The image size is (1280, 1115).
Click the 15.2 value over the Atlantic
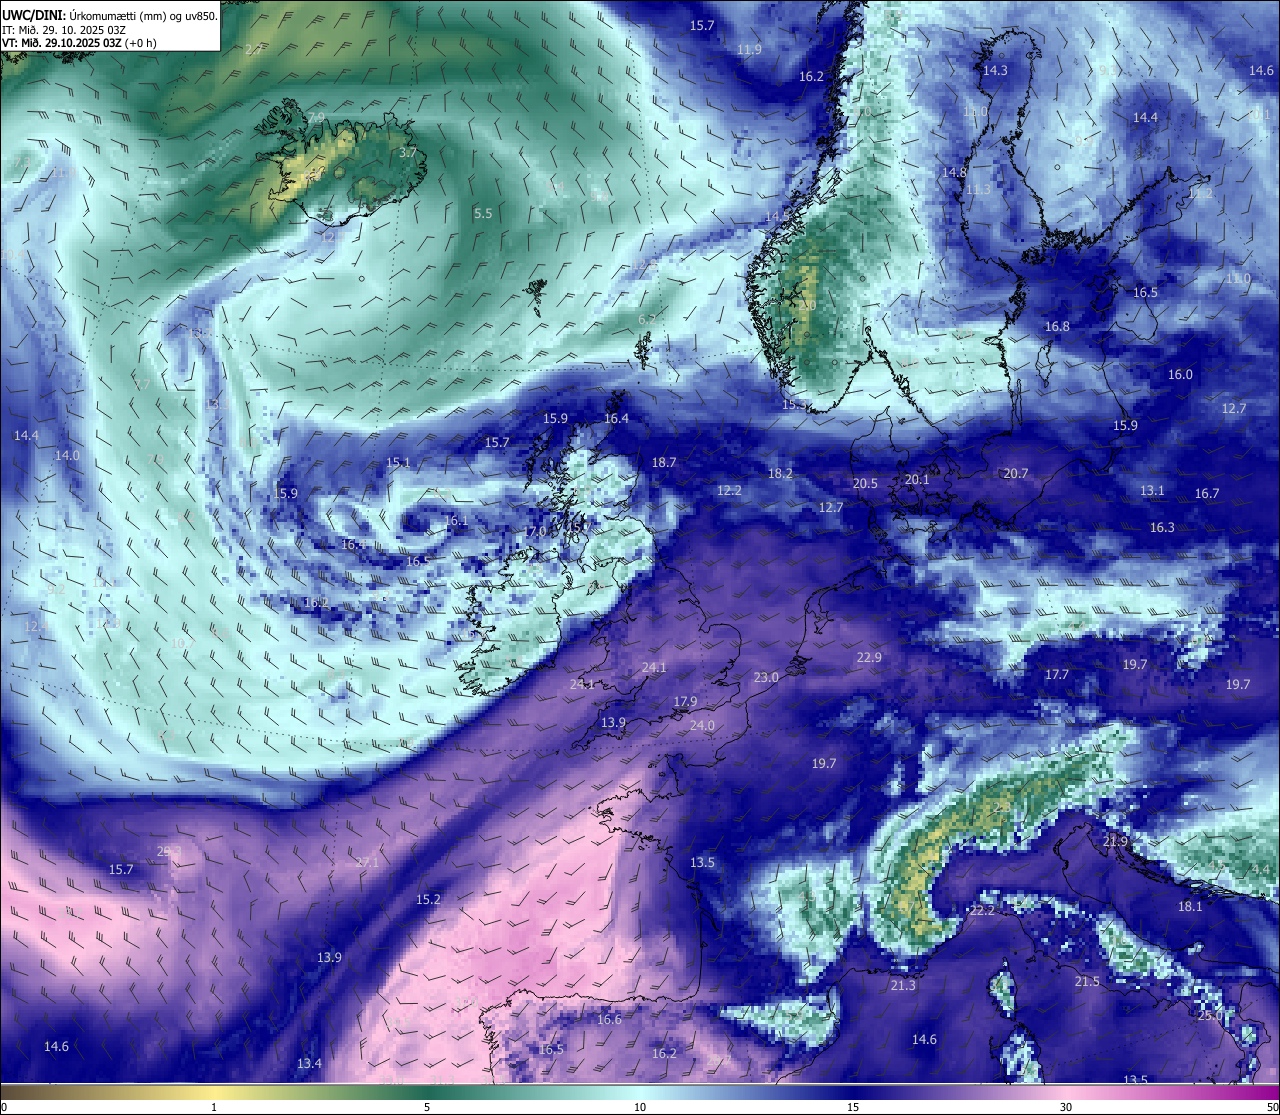[x=428, y=899]
